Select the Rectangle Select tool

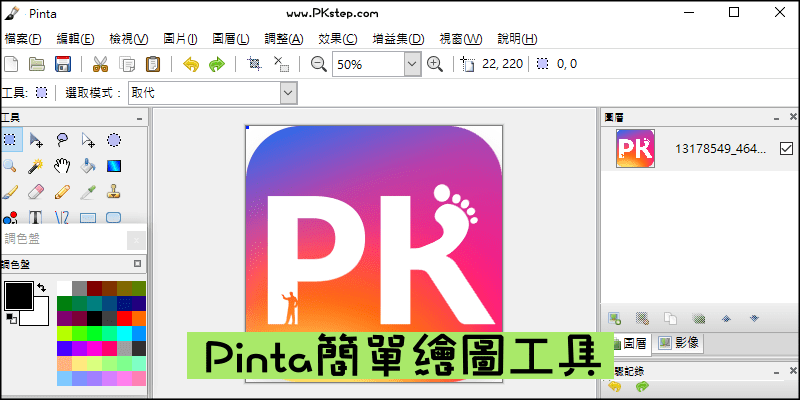pos(10,139)
